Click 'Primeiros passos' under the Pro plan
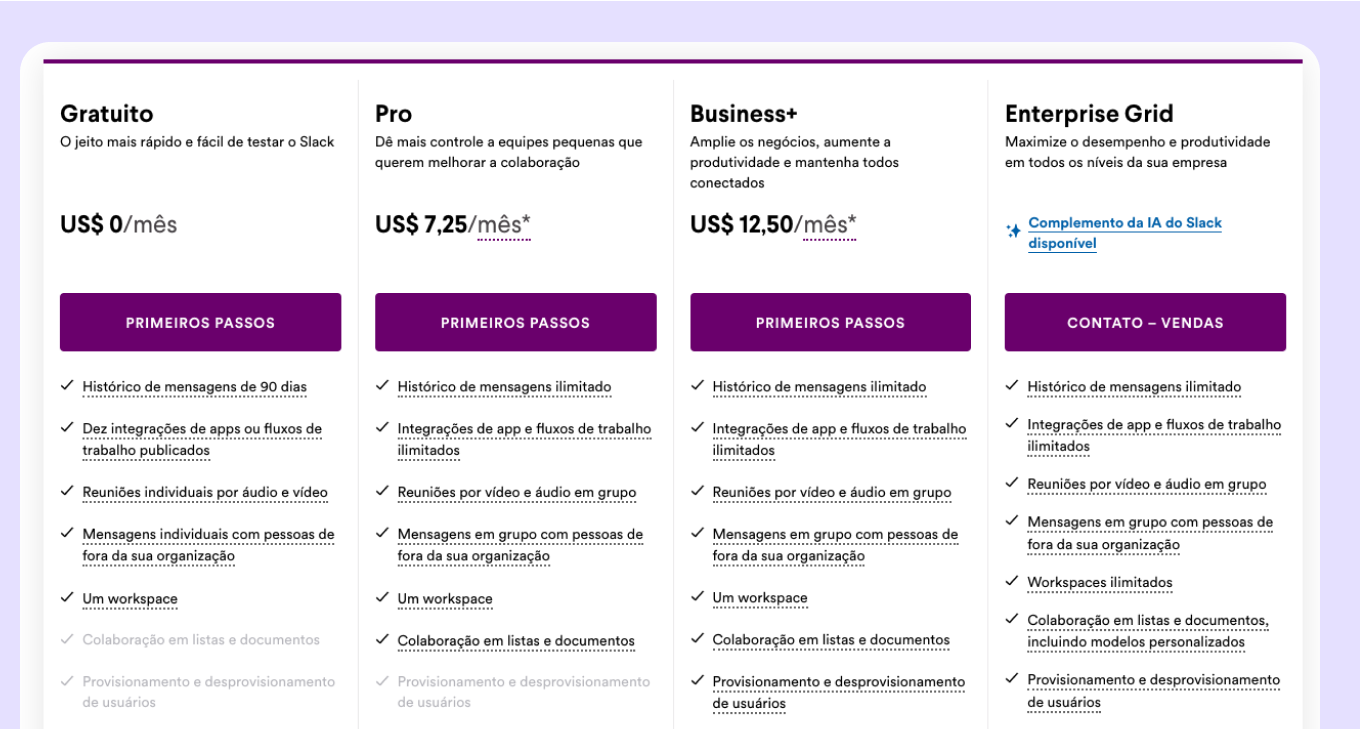Viewport: 1360px width, 729px height. tap(516, 322)
